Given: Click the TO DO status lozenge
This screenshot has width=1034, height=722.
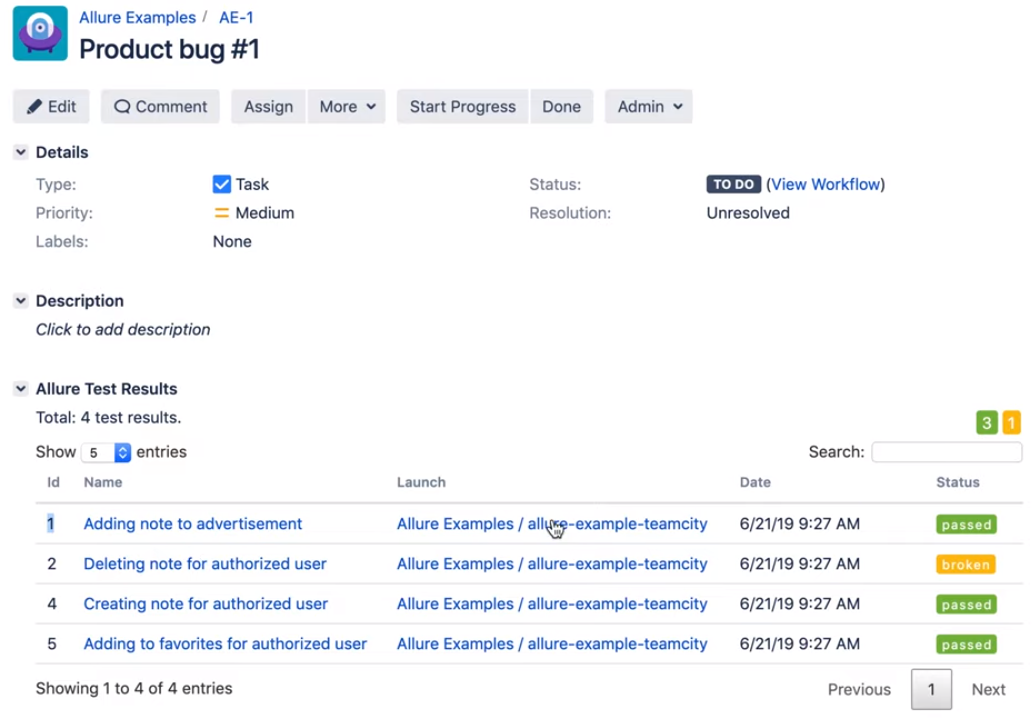Looking at the screenshot, I should point(733,184).
